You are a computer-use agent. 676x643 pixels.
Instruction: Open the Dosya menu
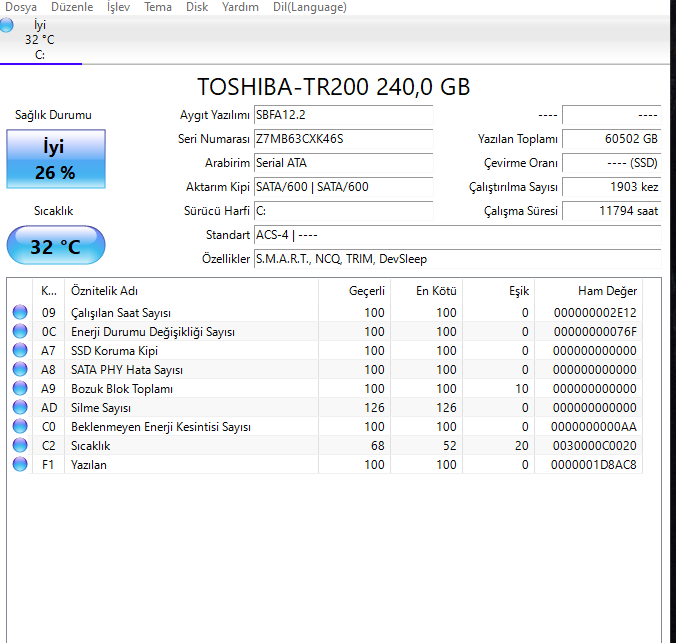pyautogui.click(x=21, y=7)
